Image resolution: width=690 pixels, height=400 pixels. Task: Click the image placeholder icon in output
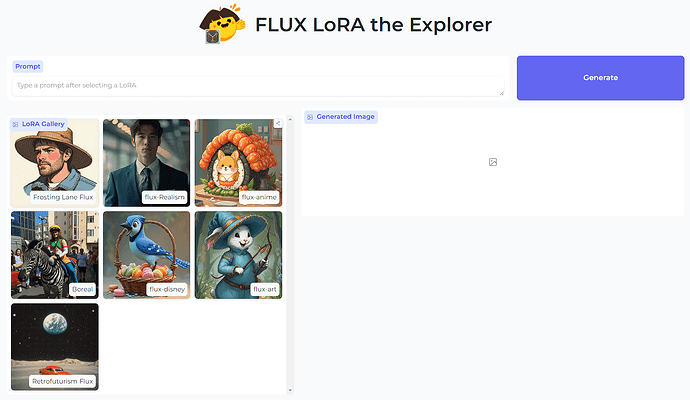[x=493, y=162]
